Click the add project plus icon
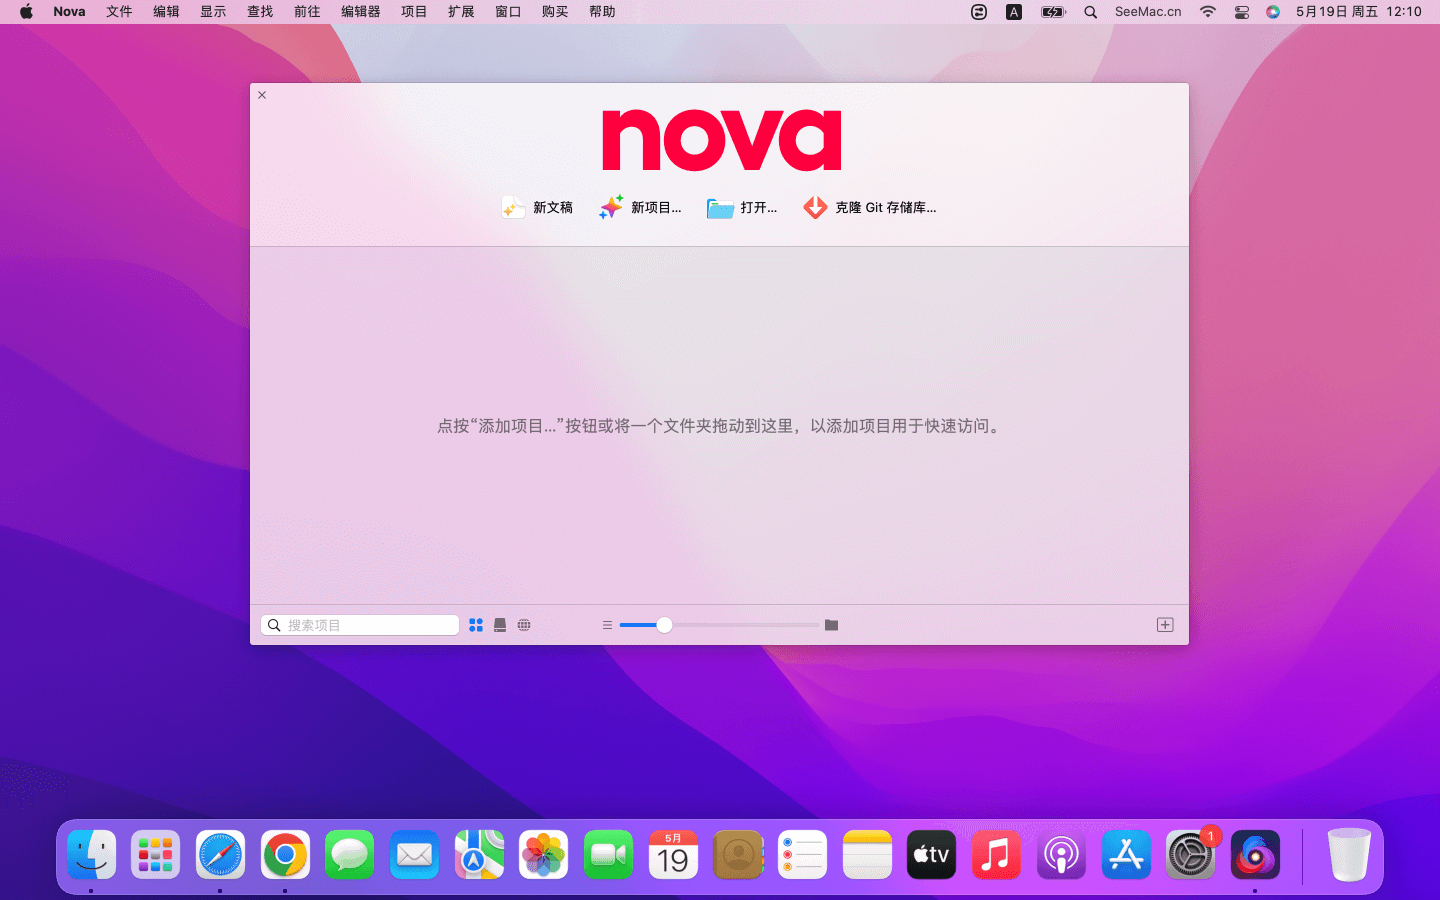Image resolution: width=1440 pixels, height=900 pixels. (x=1165, y=625)
